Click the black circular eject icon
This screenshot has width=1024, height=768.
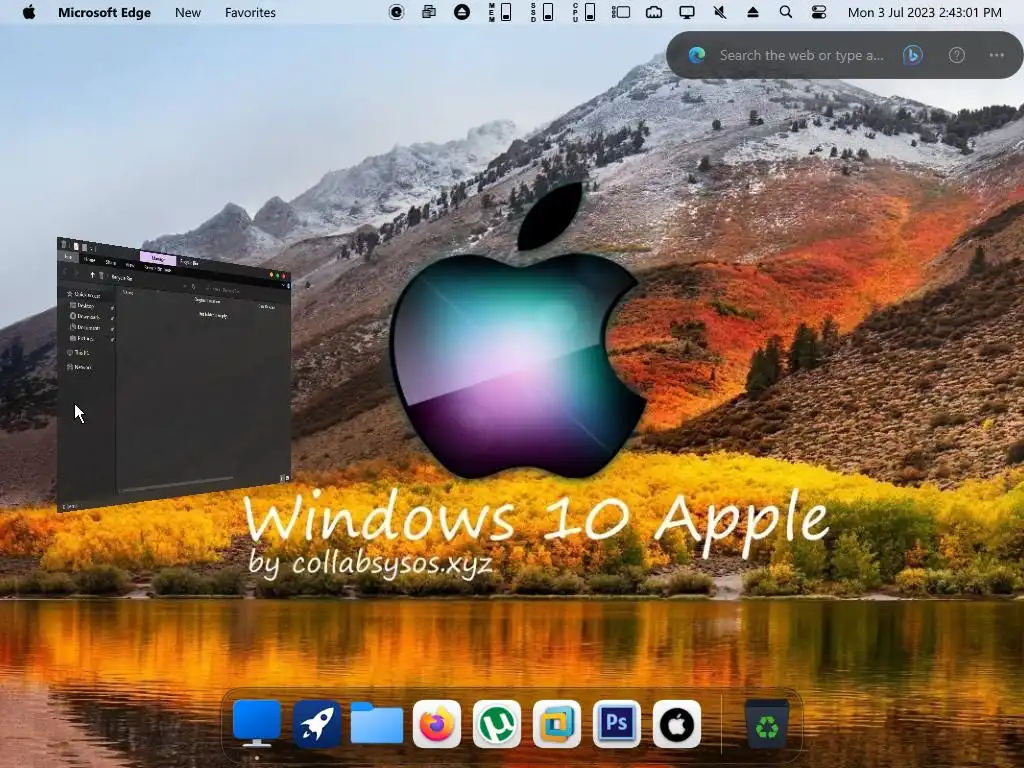462,12
